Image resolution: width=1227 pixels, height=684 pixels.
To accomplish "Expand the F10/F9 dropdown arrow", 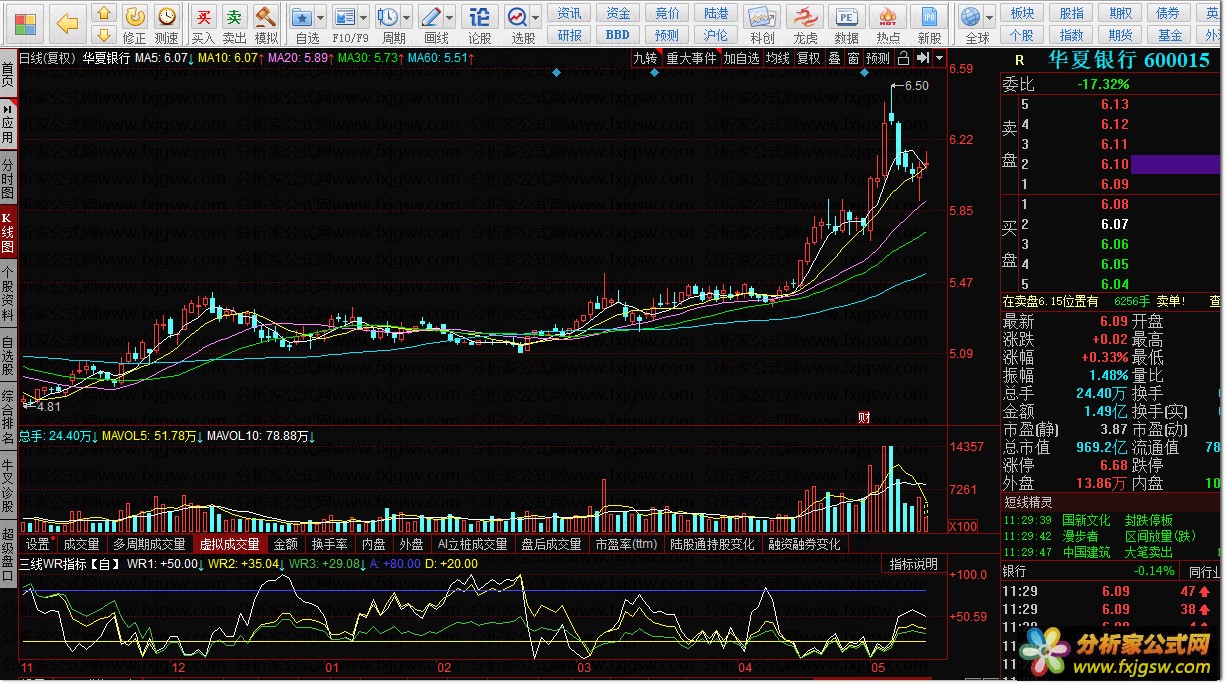I will click(363, 17).
